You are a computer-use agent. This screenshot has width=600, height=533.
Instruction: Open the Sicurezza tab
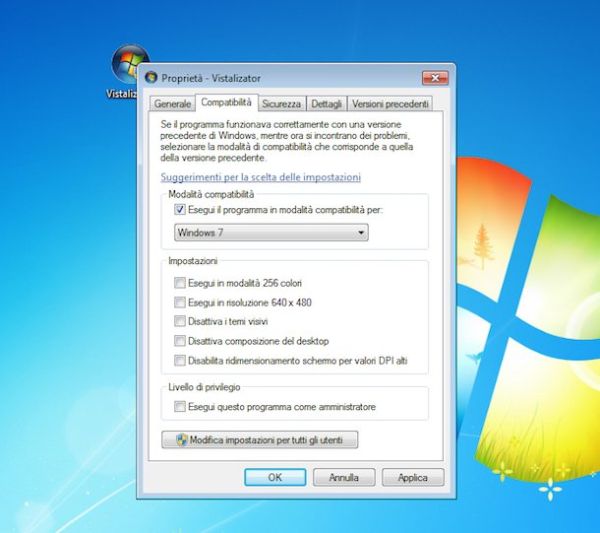click(x=281, y=103)
